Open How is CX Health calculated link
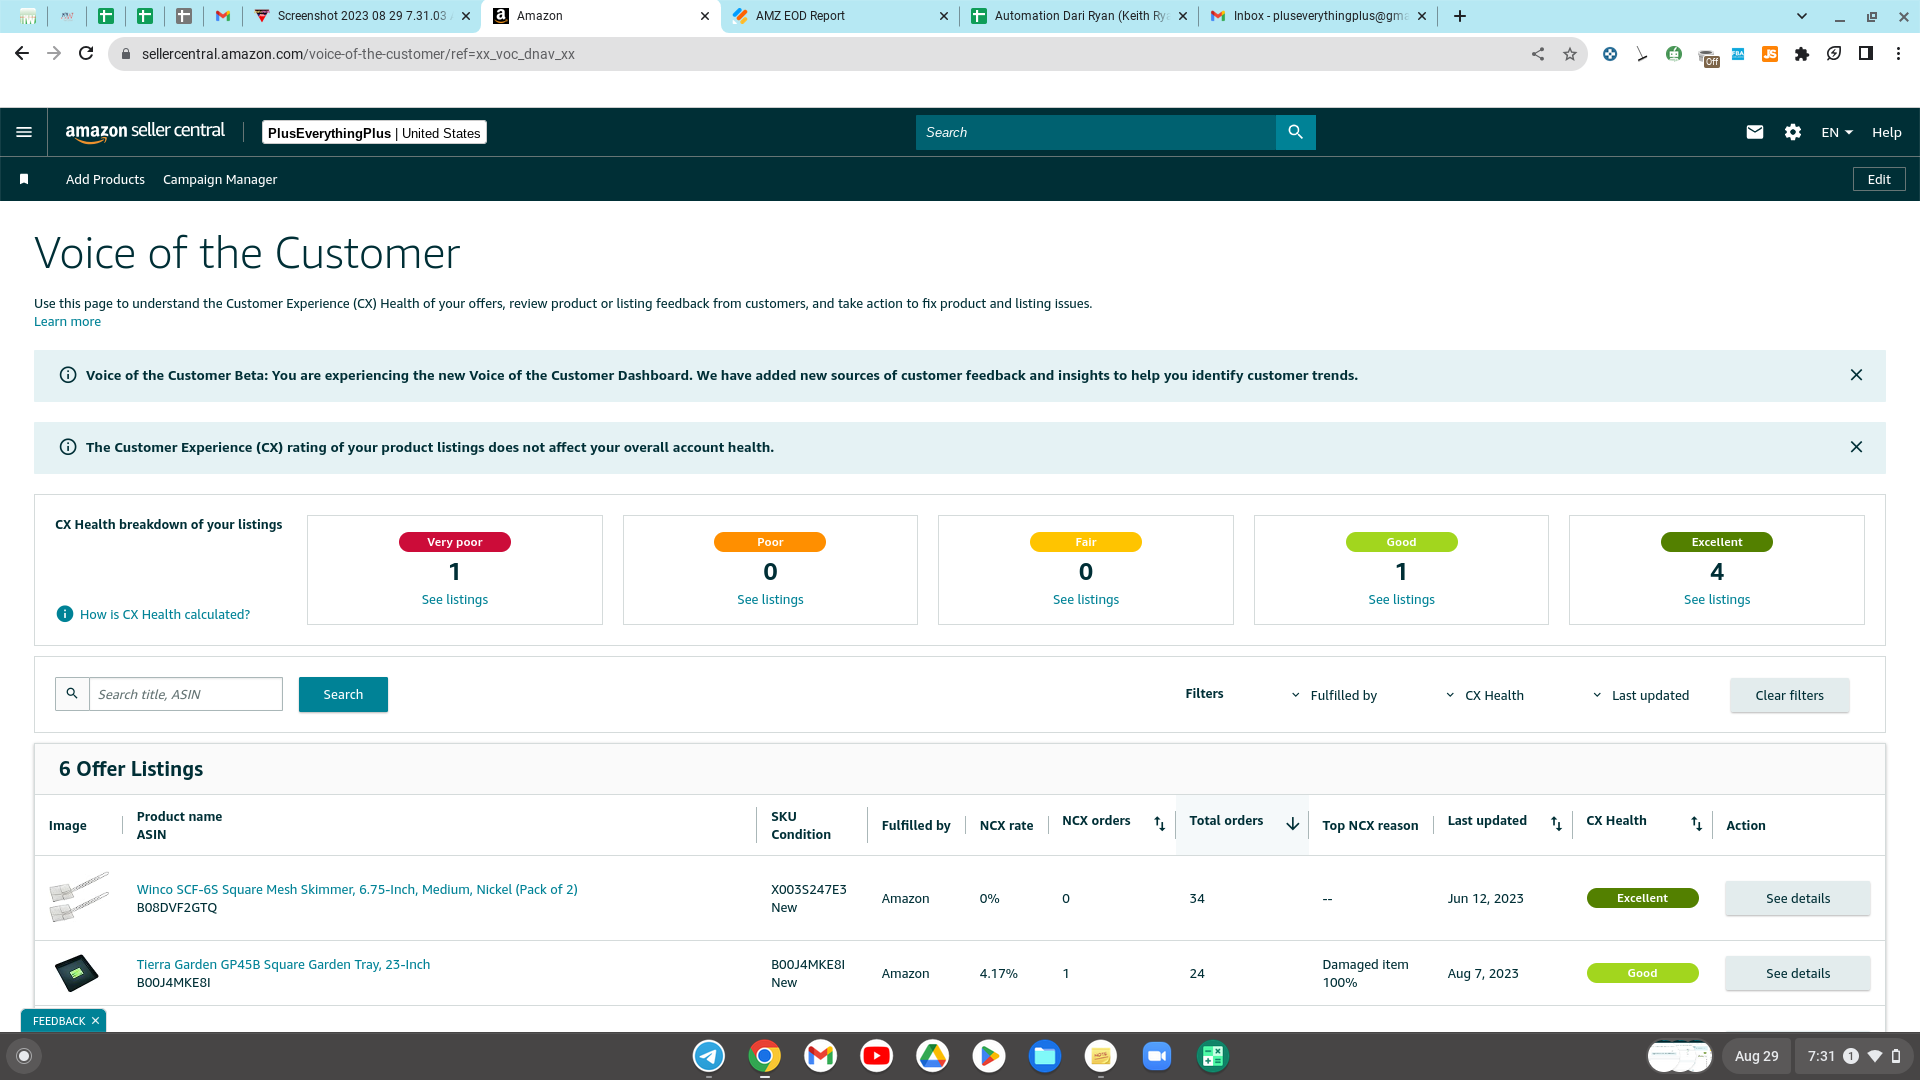1920x1080 pixels. click(x=165, y=614)
